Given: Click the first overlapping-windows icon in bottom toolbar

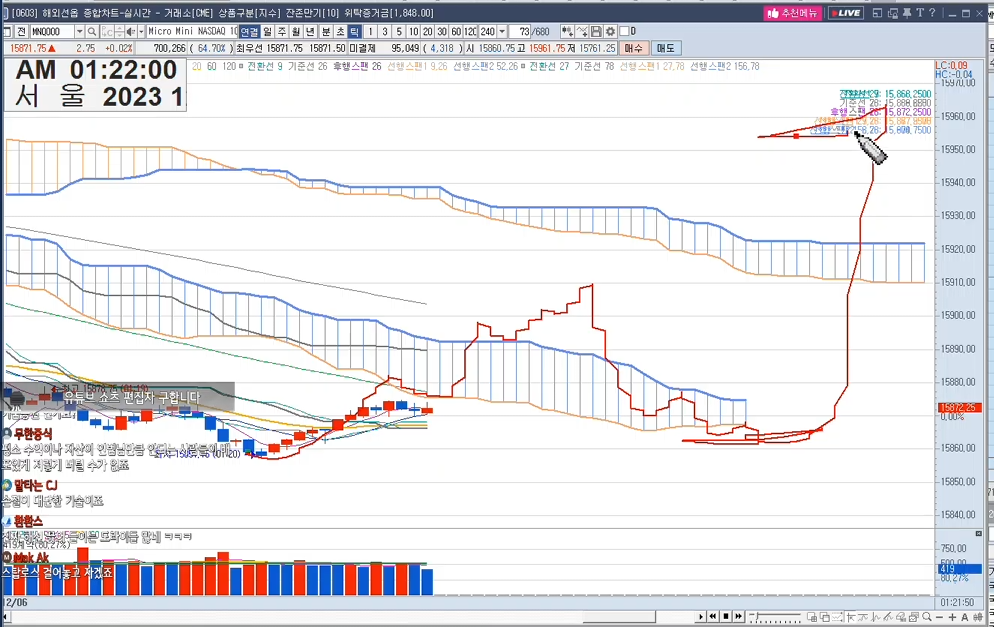Looking at the screenshot, I should pos(812,616).
